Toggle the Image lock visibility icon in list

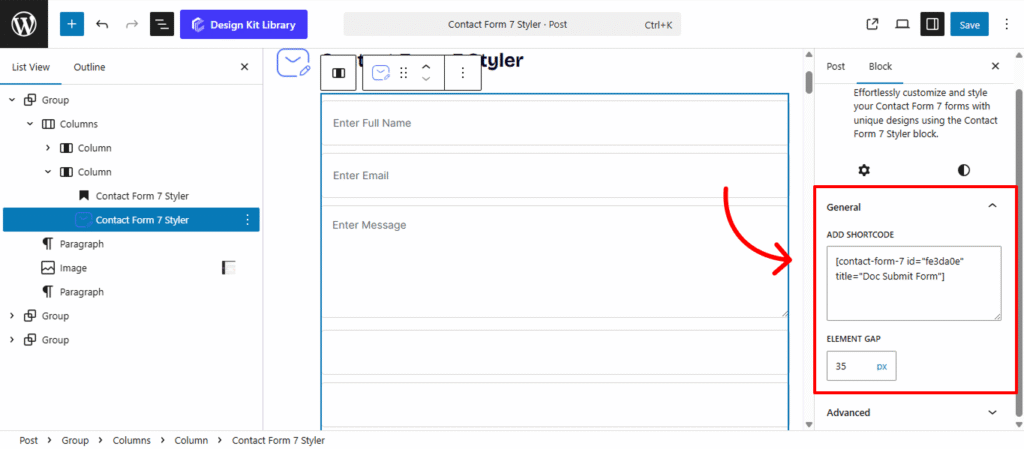pyautogui.click(x=229, y=268)
